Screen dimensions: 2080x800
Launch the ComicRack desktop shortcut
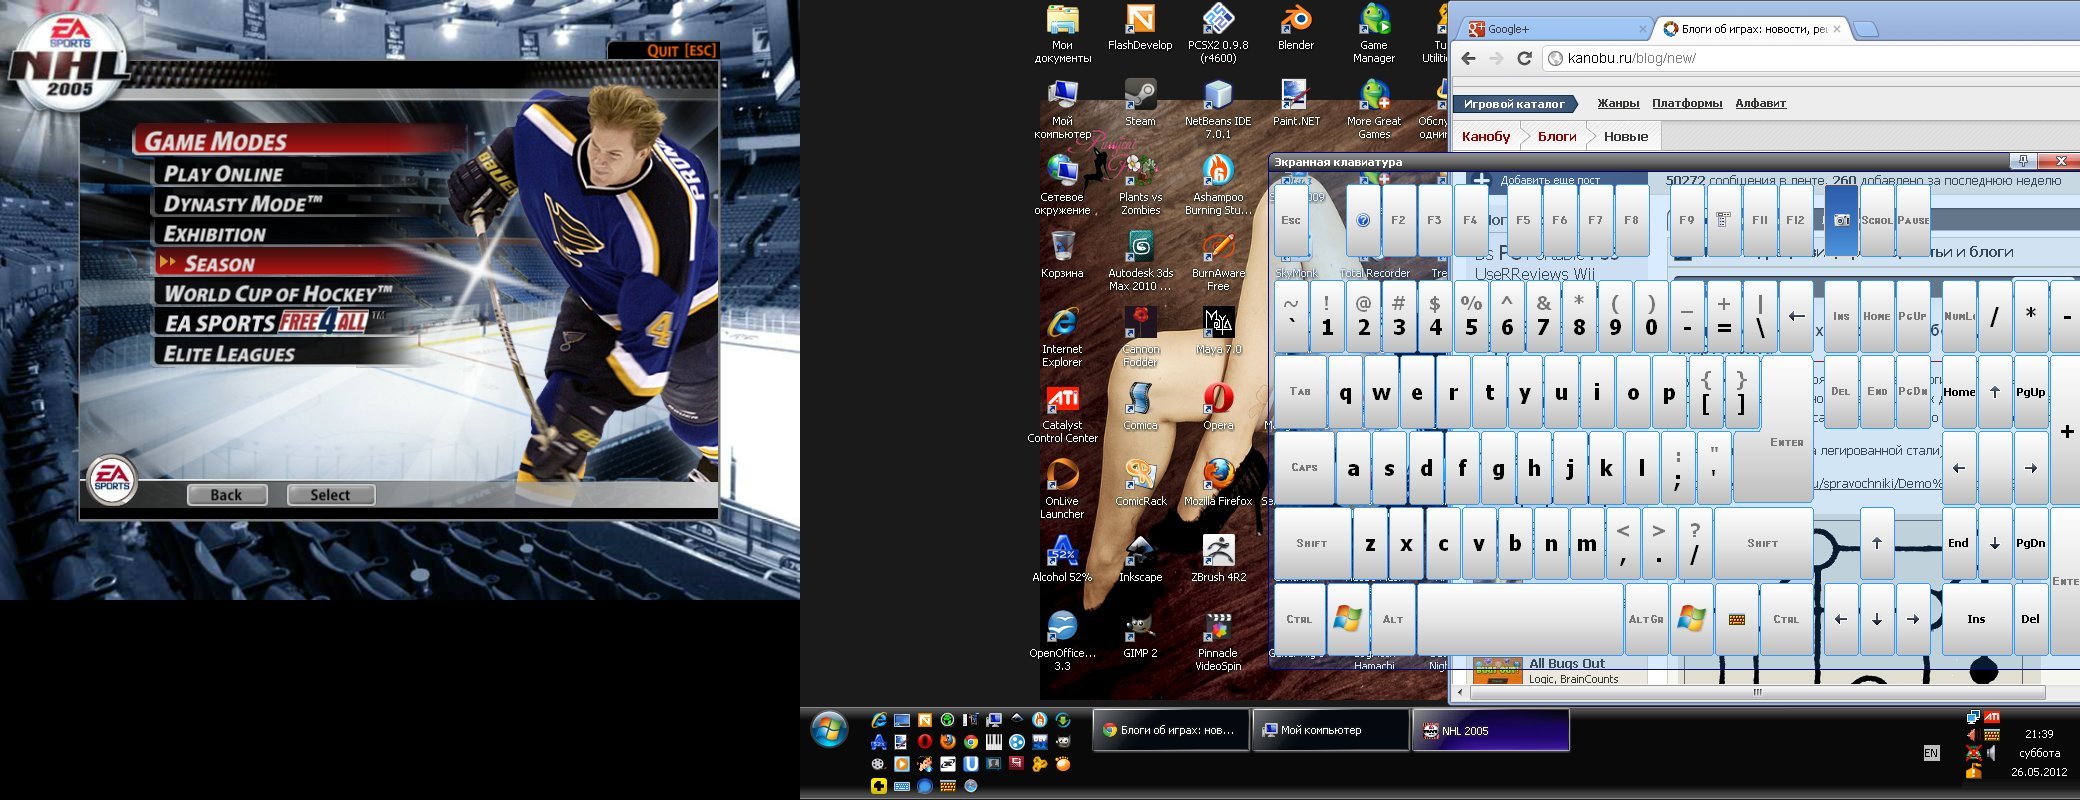[1140, 484]
